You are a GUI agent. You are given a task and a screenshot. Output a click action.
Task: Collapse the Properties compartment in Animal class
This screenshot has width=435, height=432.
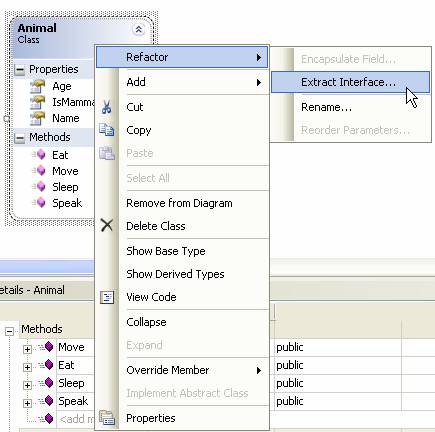tap(20, 70)
